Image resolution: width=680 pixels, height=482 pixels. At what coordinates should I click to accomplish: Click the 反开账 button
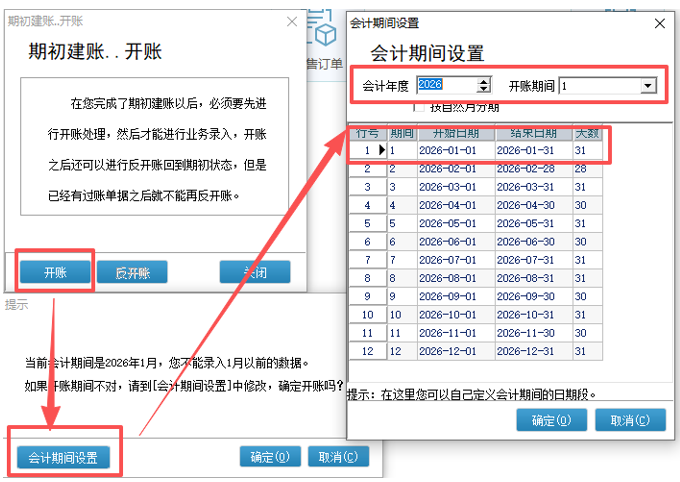click(131, 272)
